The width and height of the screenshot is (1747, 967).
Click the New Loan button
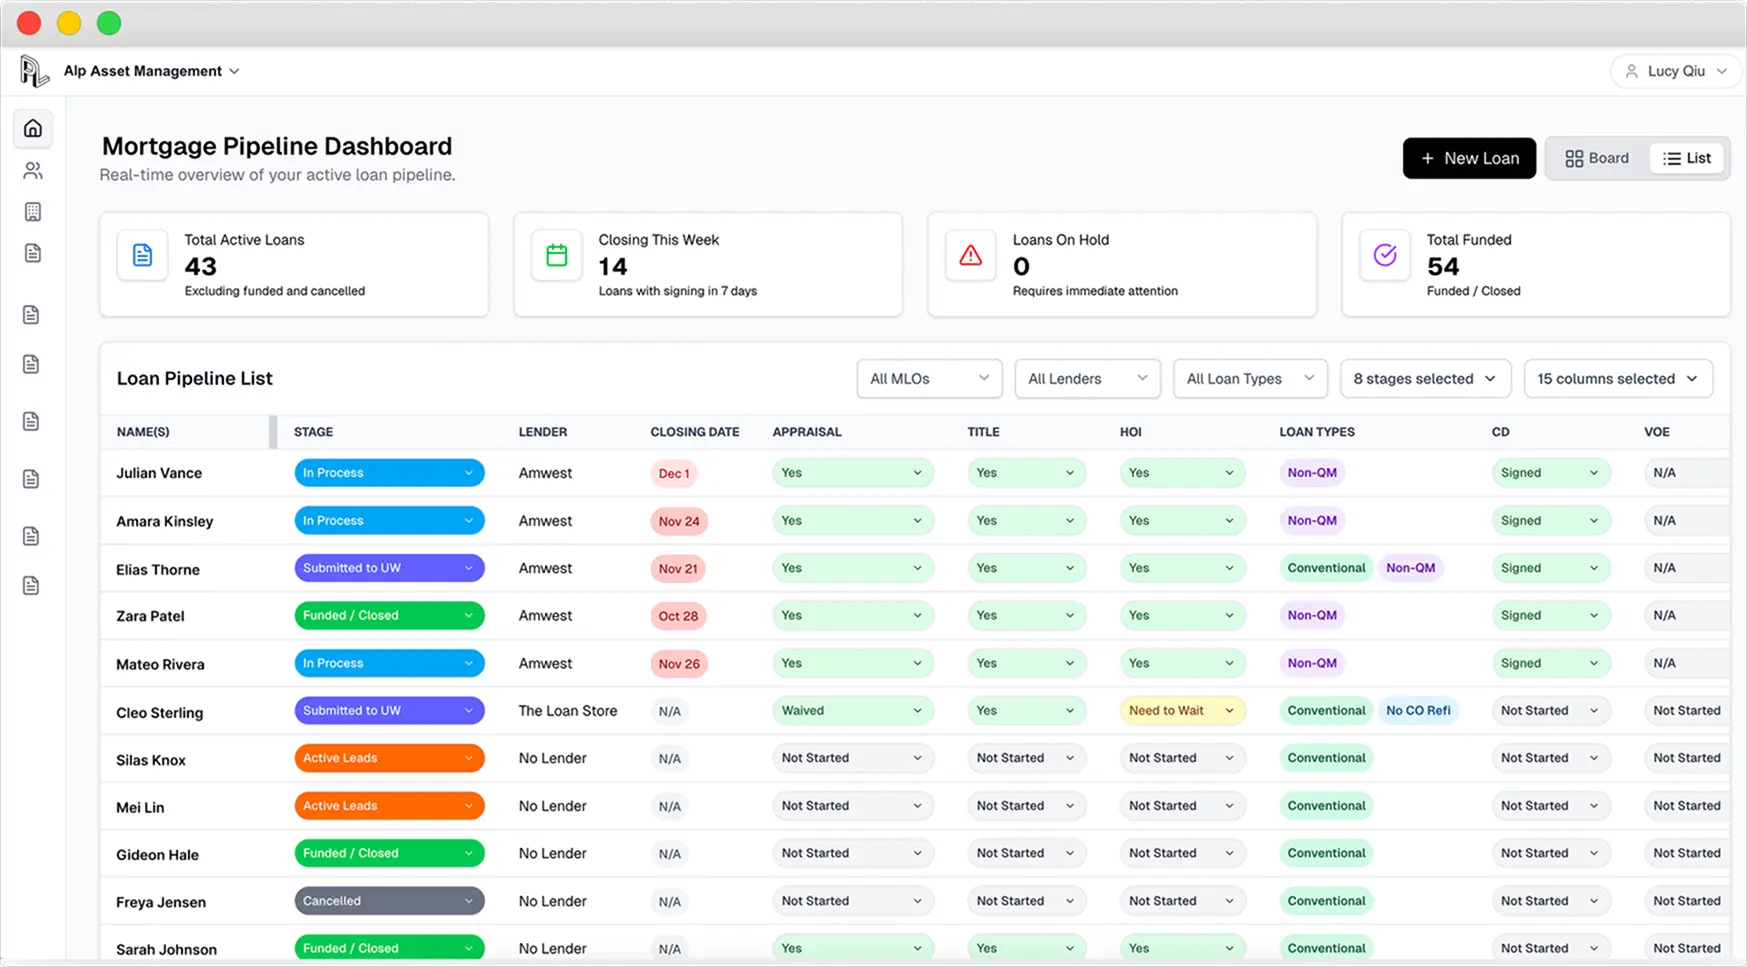pos(1469,157)
